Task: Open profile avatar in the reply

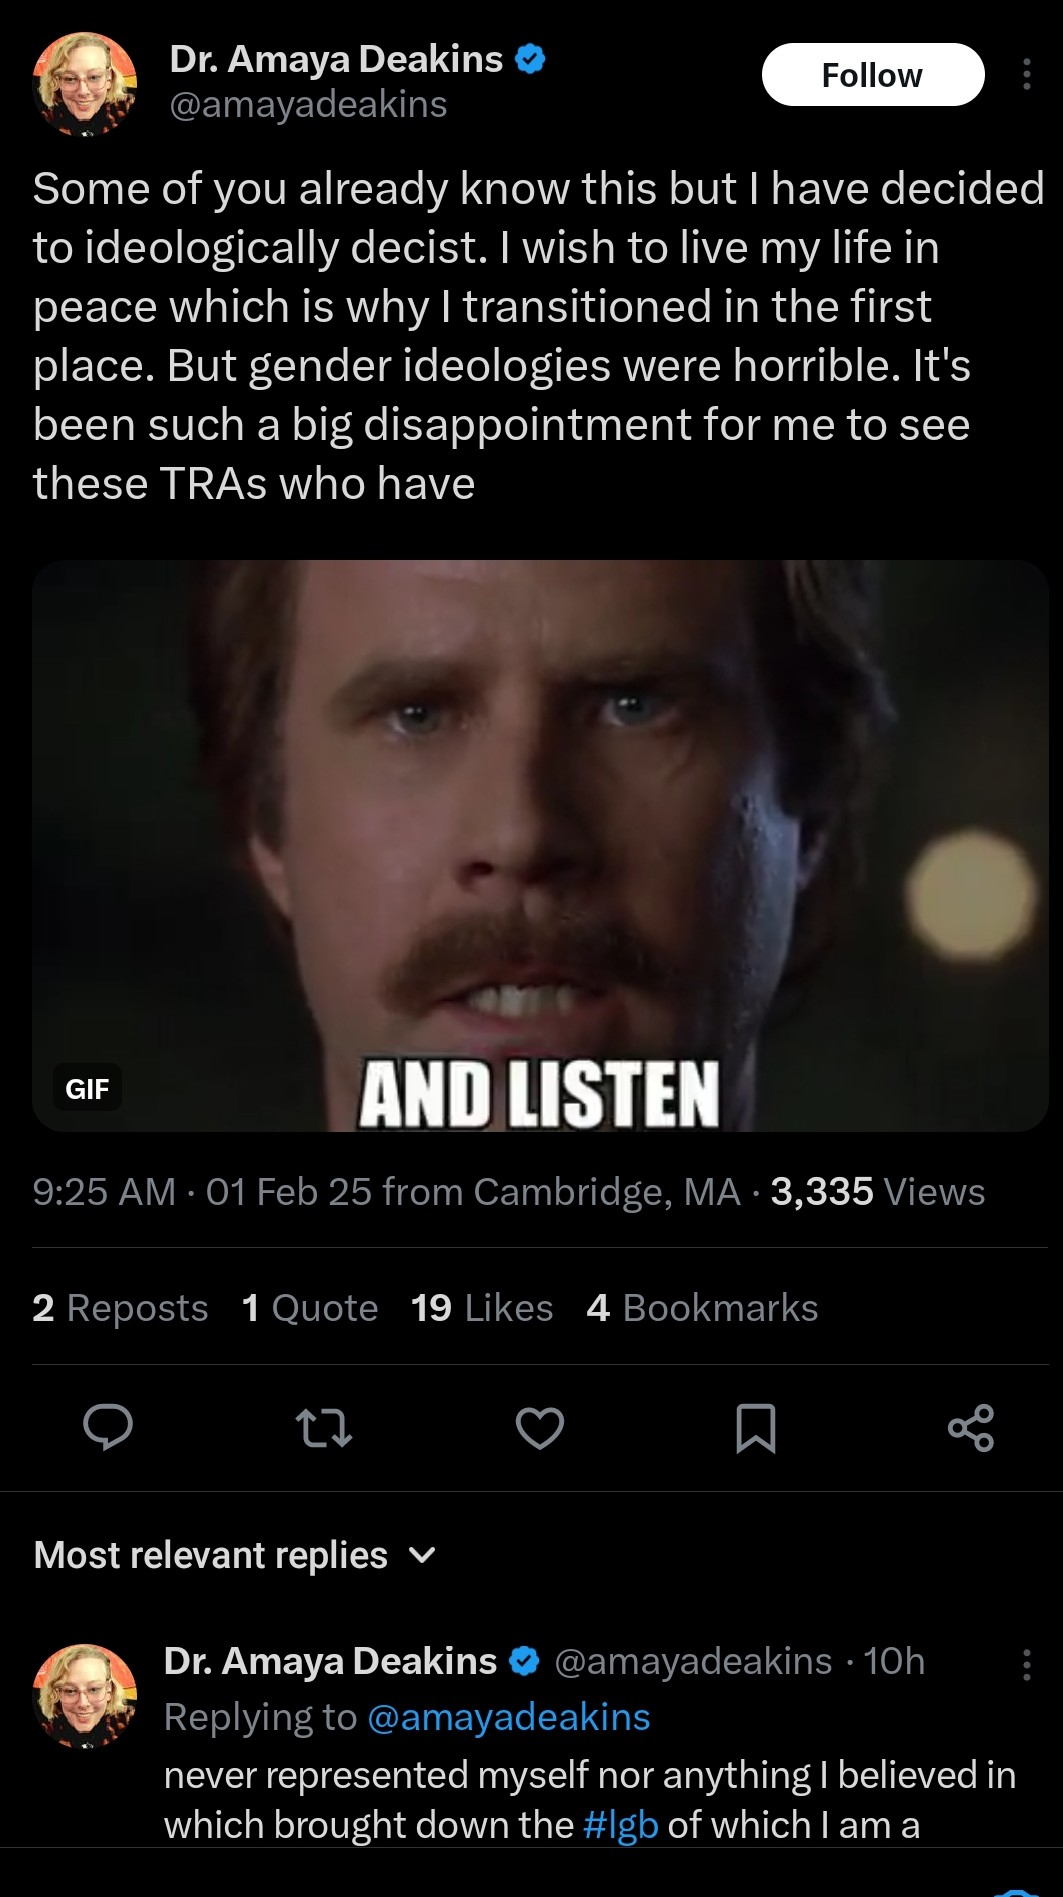Action: click(x=85, y=1695)
